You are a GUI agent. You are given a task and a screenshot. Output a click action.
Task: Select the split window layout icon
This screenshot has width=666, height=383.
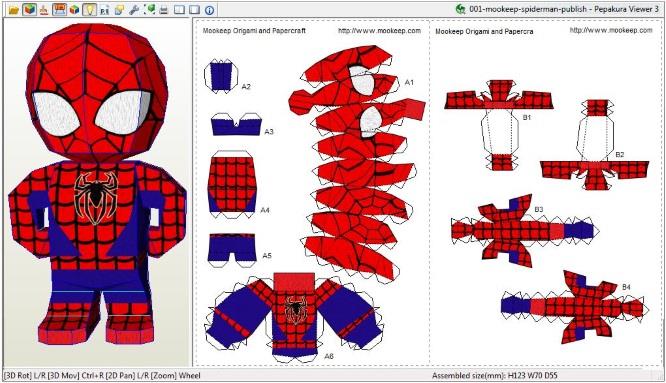pos(179,9)
